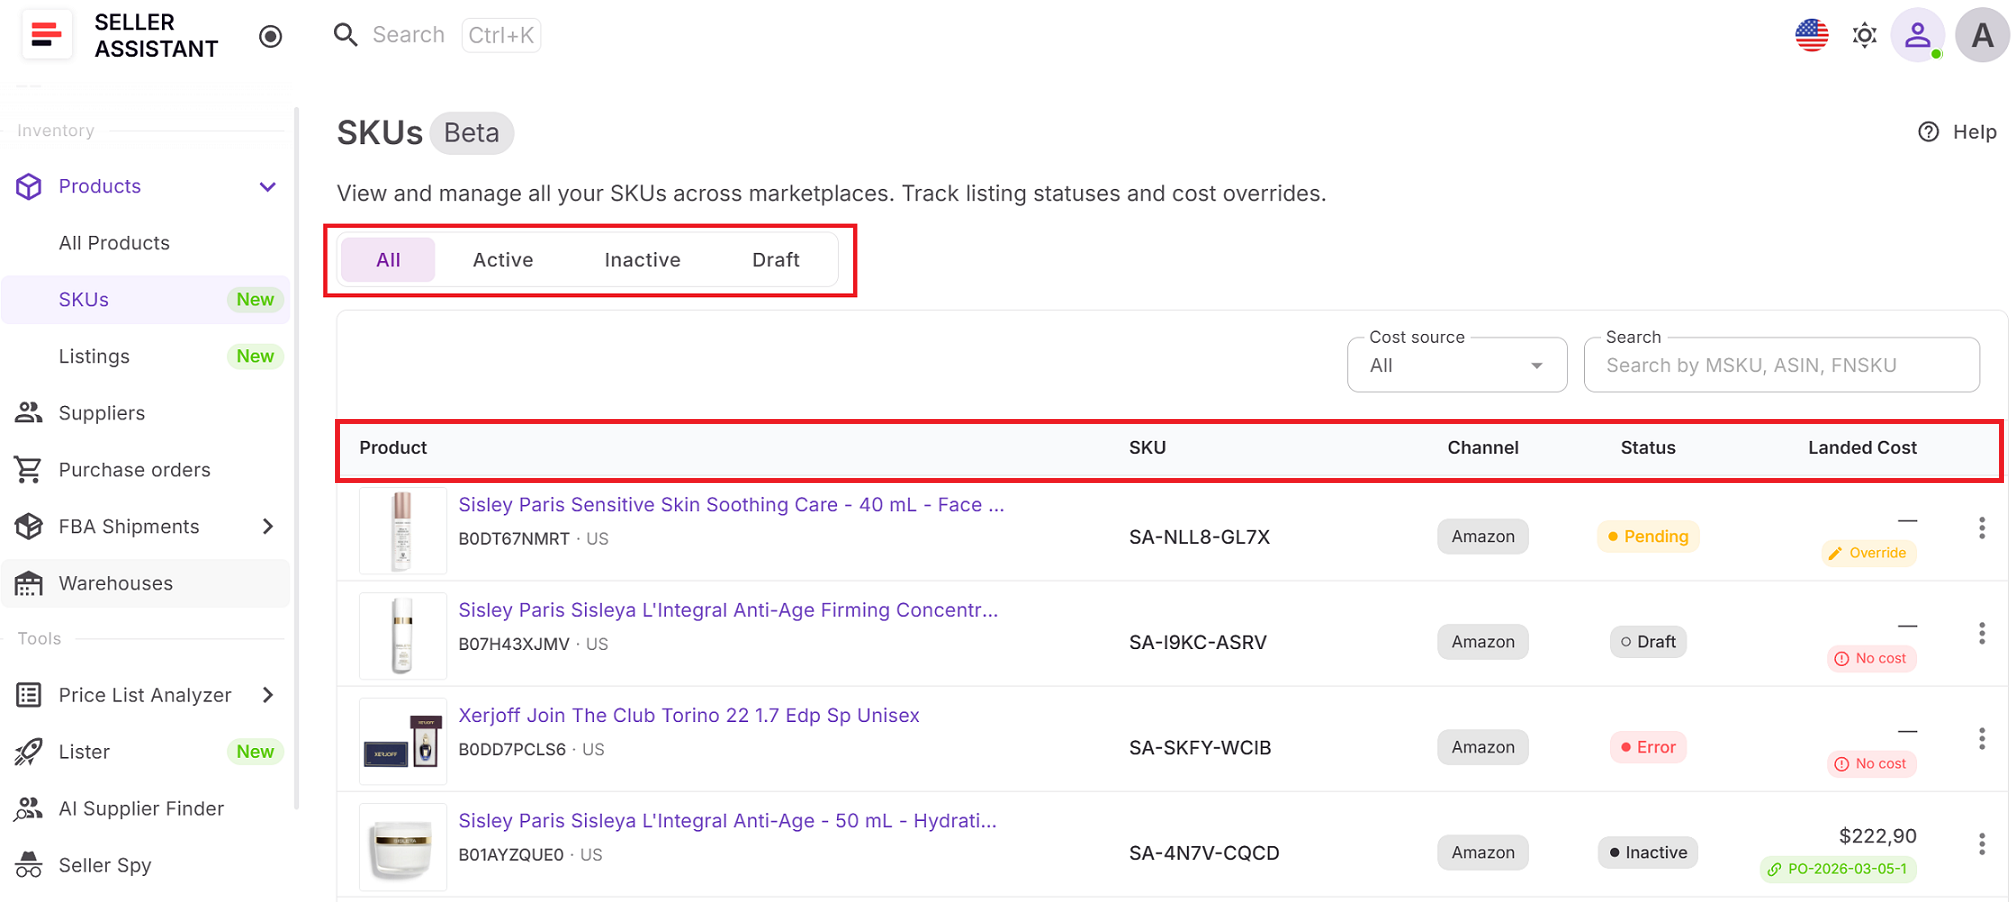
Task: Click the Purchase orders cart icon
Action: [29, 470]
